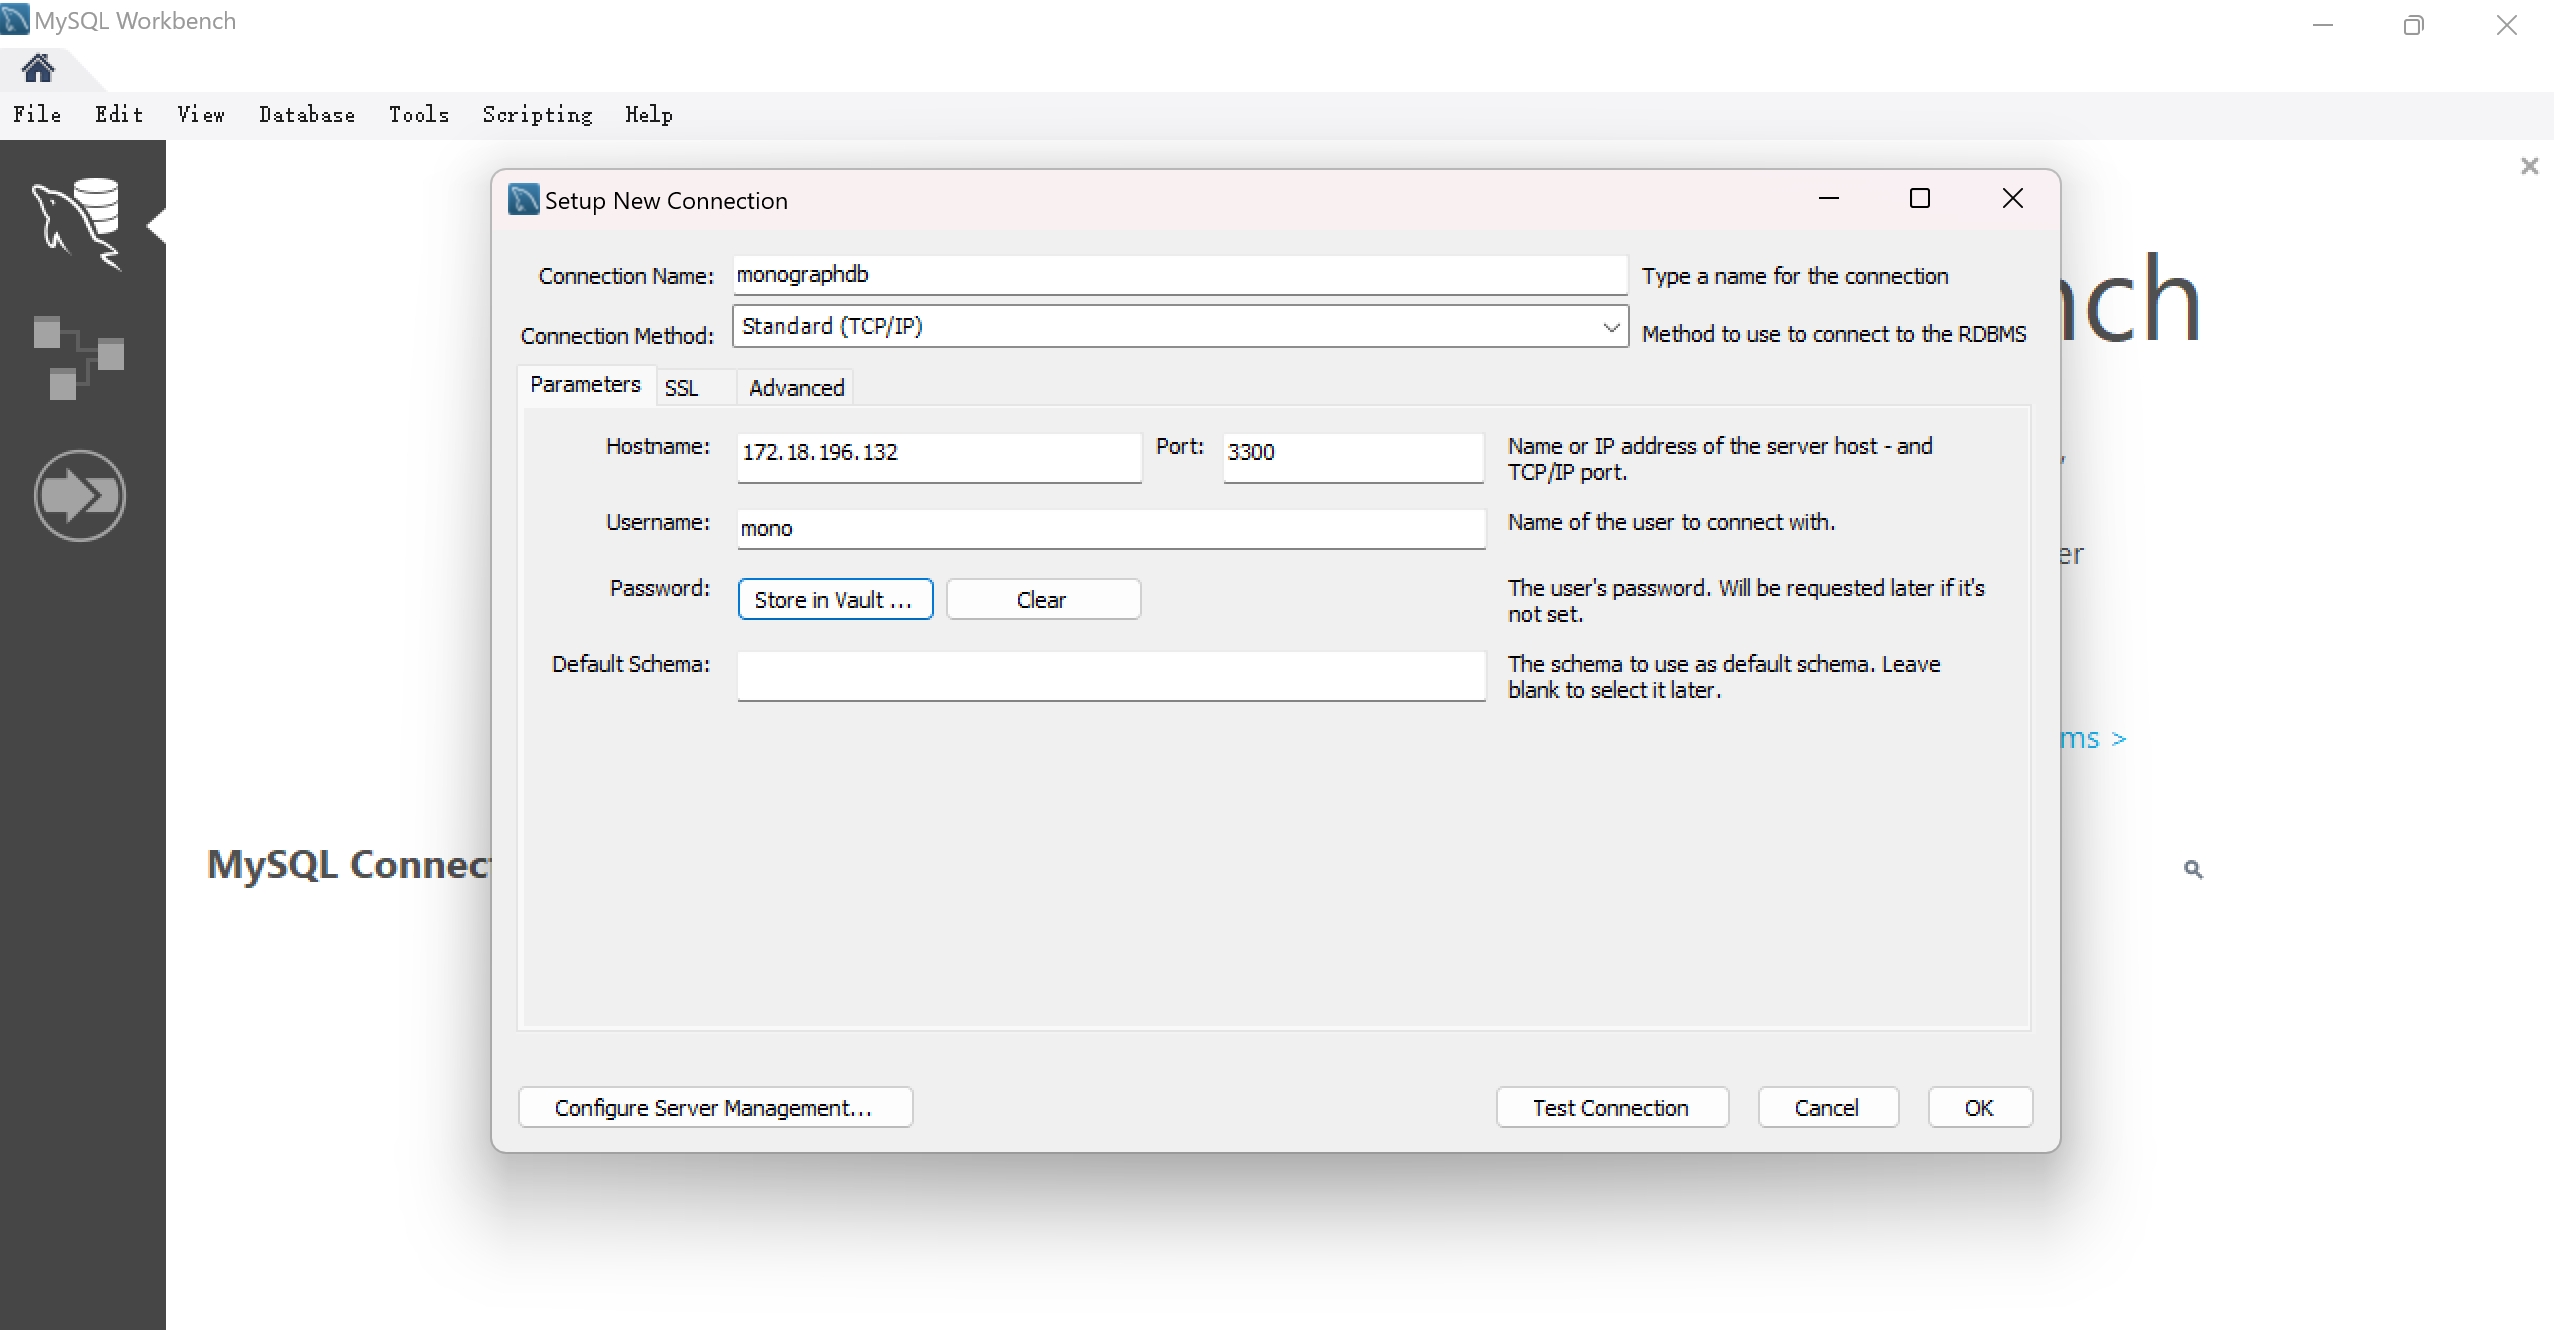This screenshot has width=2554, height=1330.
Task: Switch to the Advanced tab
Action: [x=796, y=388]
